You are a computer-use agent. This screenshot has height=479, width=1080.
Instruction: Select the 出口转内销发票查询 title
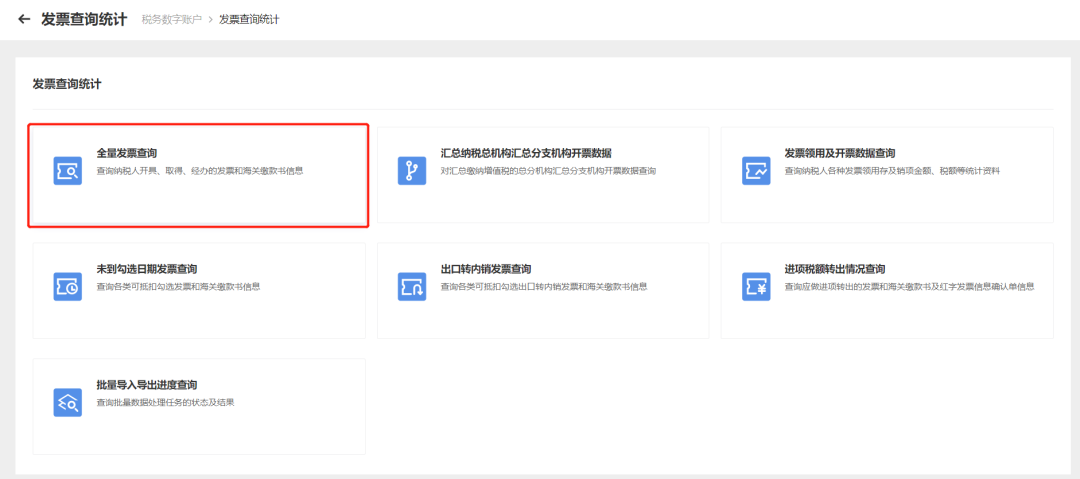486,269
